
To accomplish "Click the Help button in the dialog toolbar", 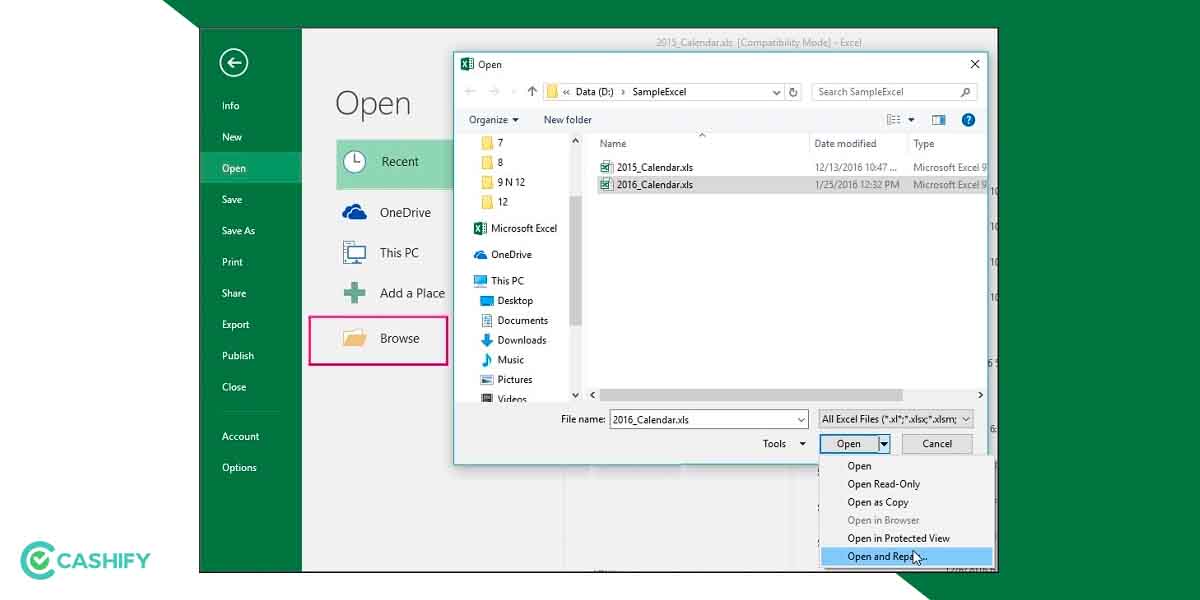I will coord(968,120).
